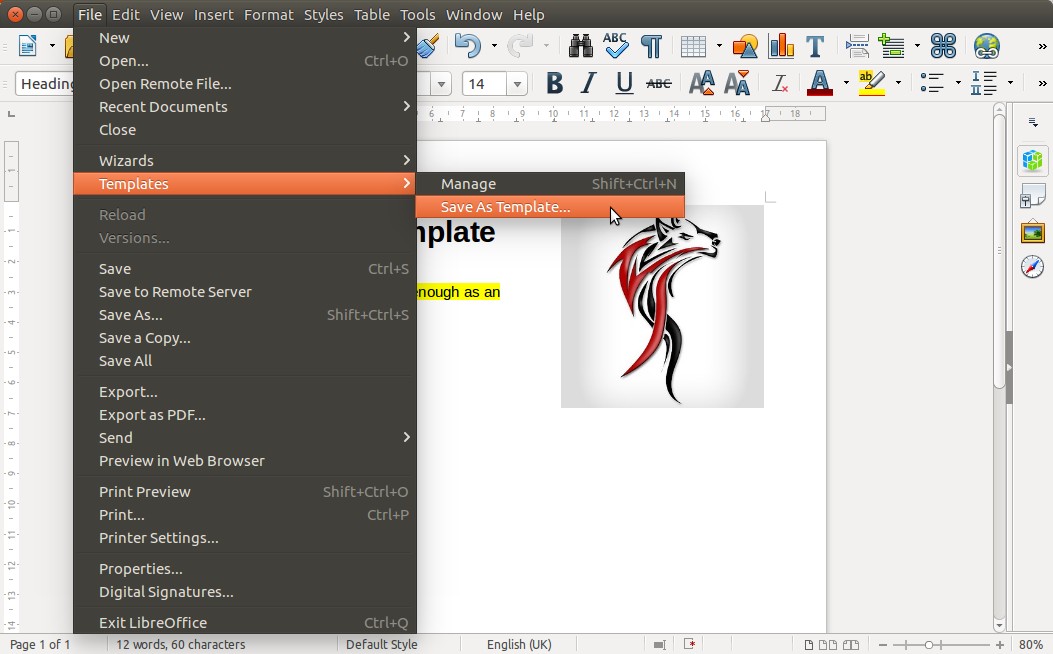Click the Insert Image shapes icon

point(745,46)
